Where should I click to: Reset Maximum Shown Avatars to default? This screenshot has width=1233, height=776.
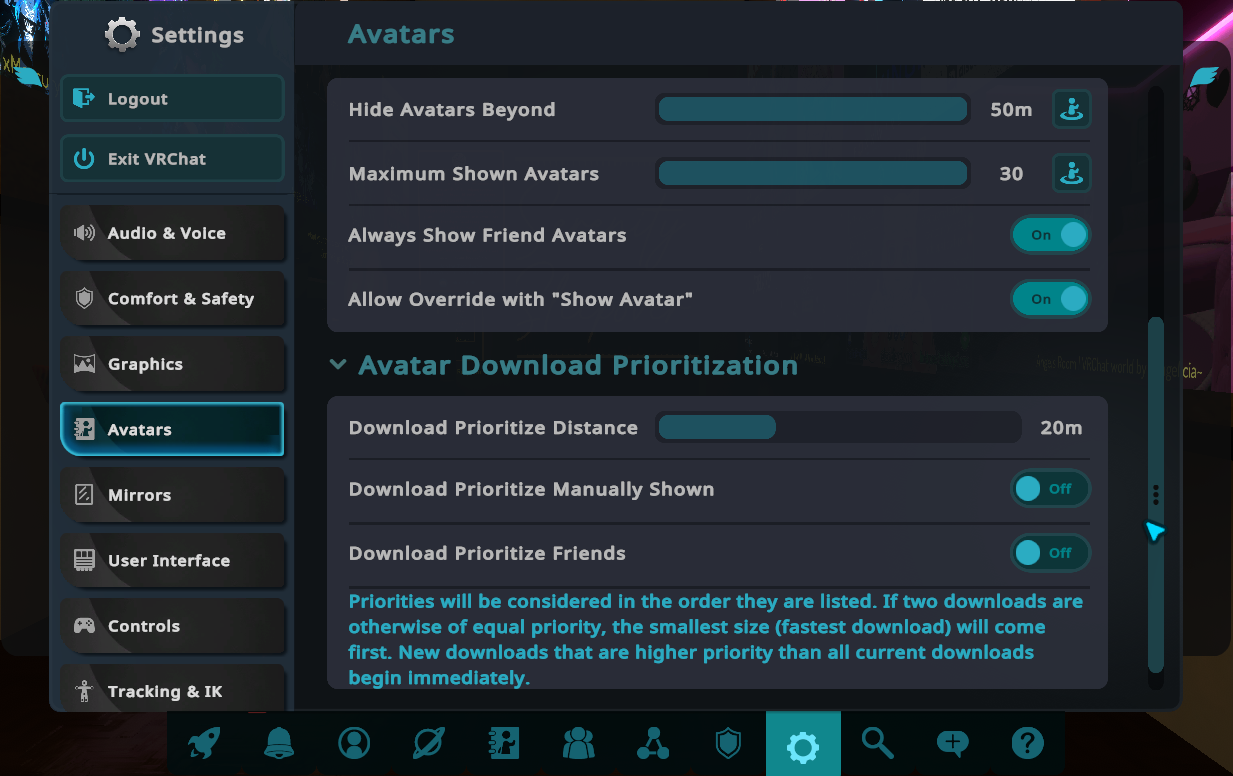tap(1071, 174)
